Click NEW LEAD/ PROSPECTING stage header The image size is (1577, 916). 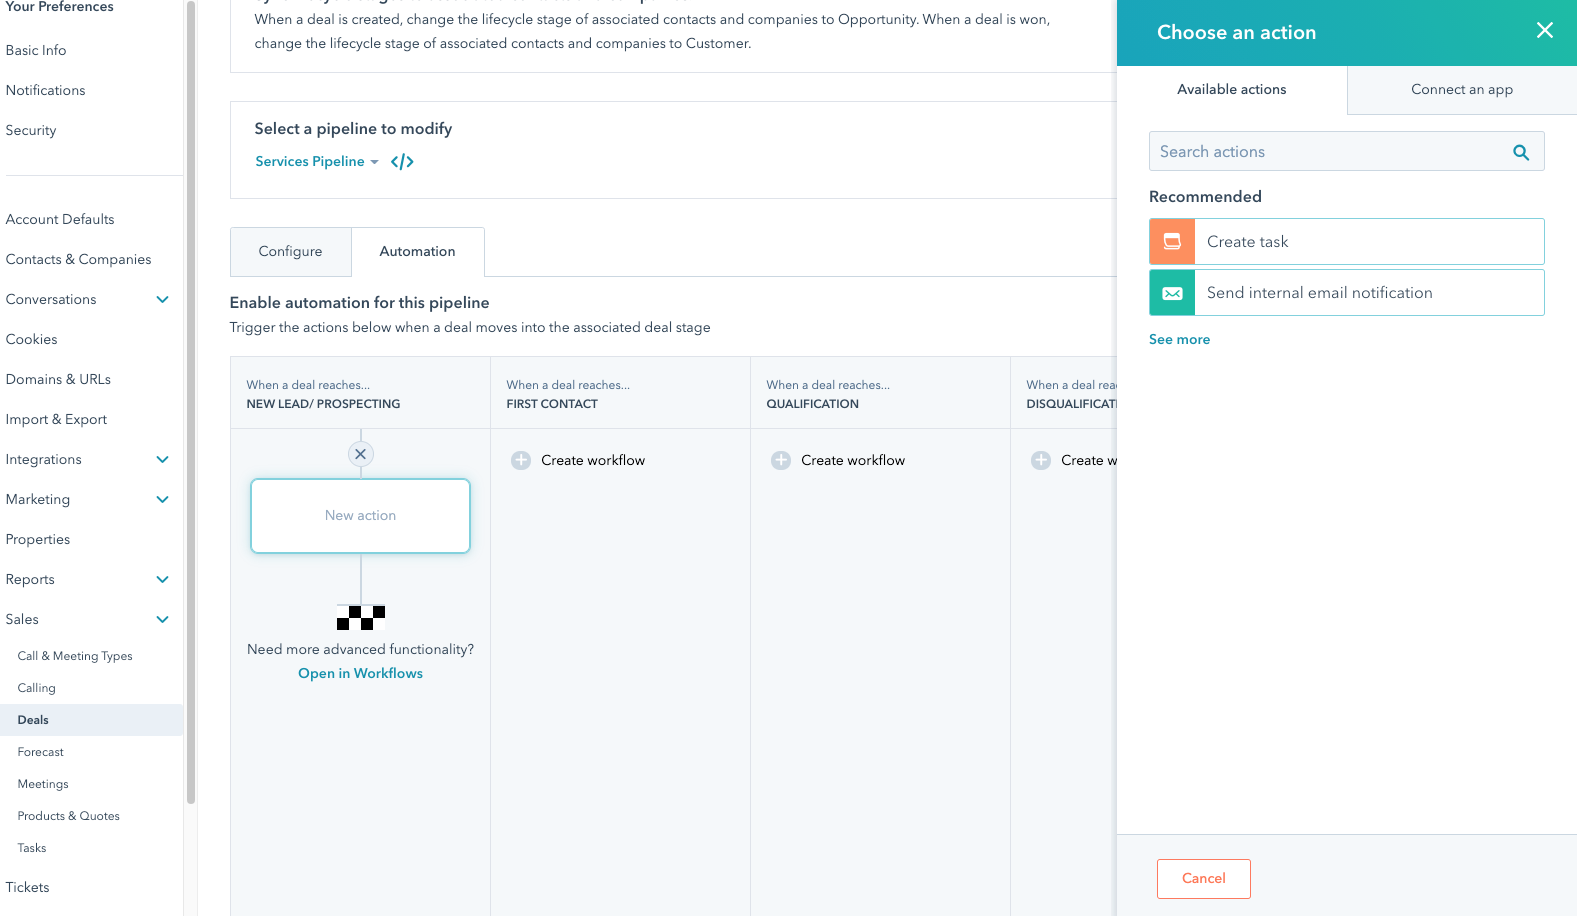324,404
